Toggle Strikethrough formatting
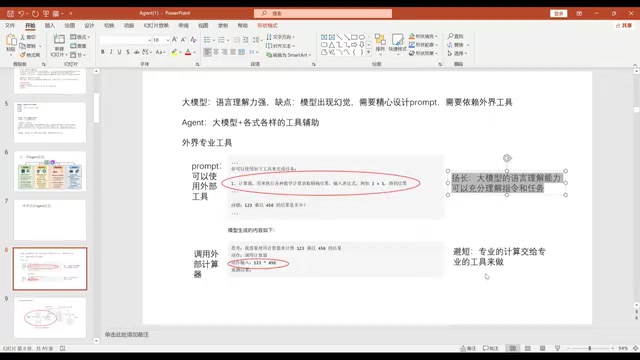The image size is (640, 360). coord(137,52)
